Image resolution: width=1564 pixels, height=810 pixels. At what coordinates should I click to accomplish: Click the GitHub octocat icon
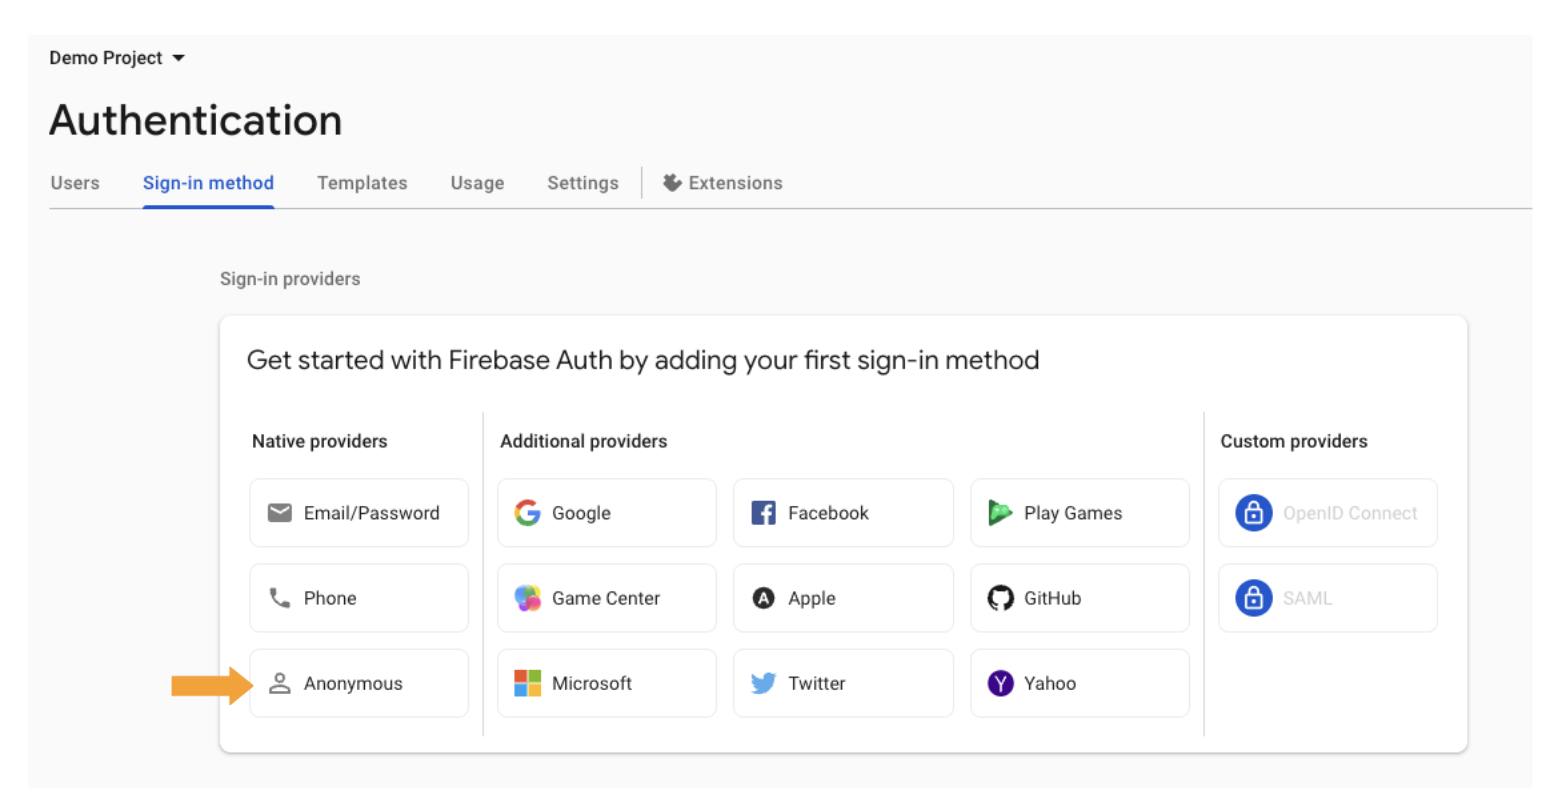click(x=1000, y=598)
